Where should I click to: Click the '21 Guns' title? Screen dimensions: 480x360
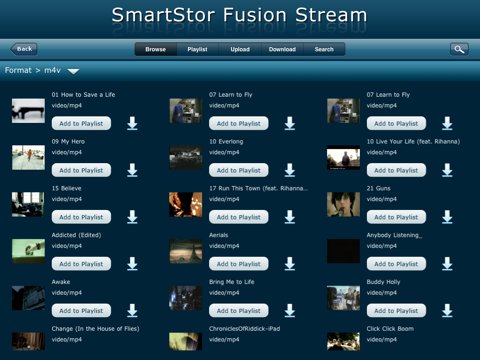pyautogui.click(x=379, y=188)
